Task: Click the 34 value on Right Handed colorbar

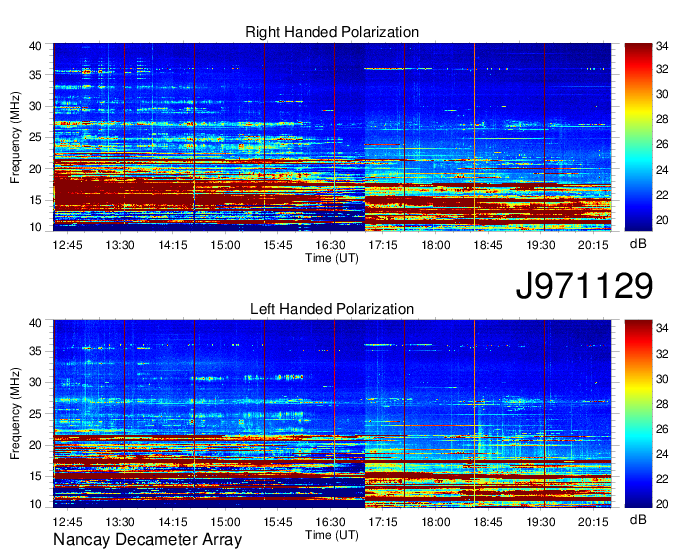Action: [x=662, y=46]
